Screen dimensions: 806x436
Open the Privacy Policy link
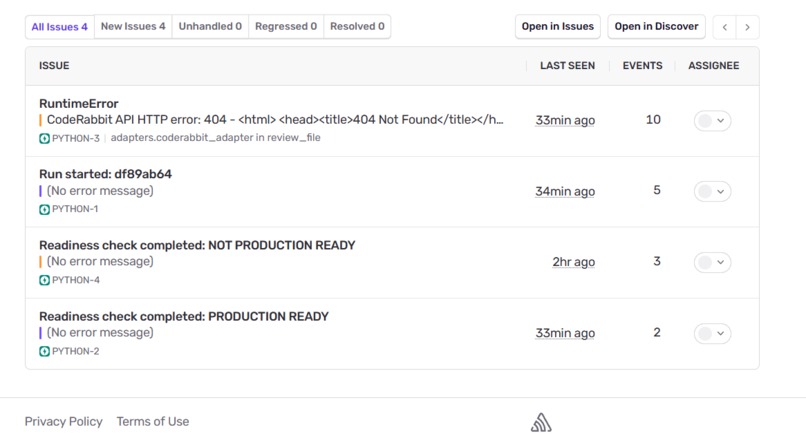64,422
